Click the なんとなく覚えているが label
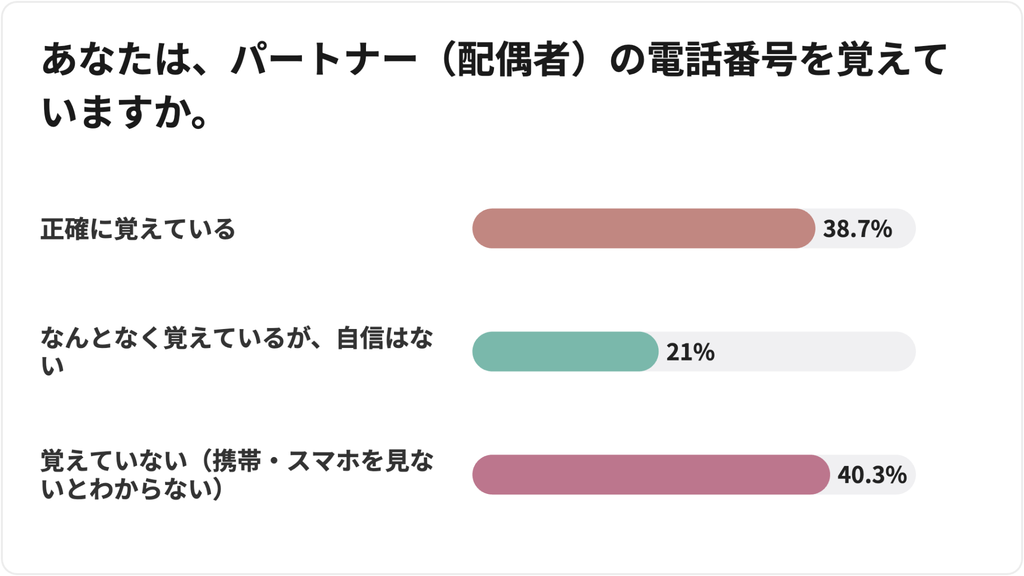Viewport: 1024px width, 576px height. click(181, 338)
